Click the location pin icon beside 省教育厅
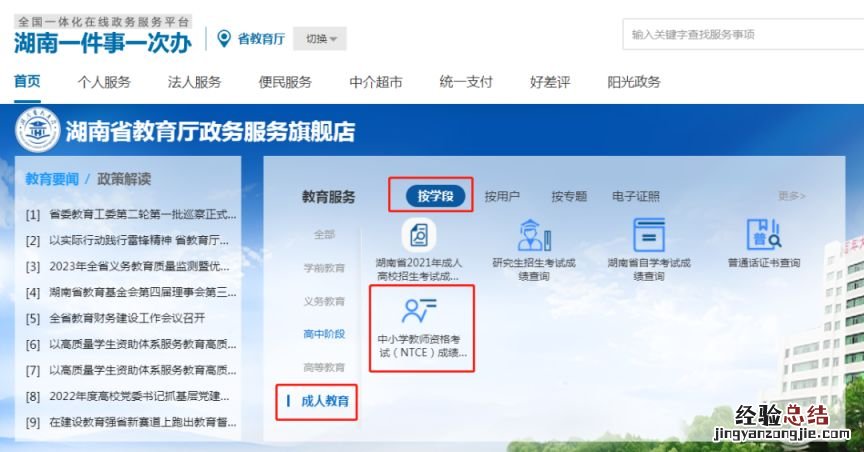This screenshot has height=452, width=864. tap(224, 39)
